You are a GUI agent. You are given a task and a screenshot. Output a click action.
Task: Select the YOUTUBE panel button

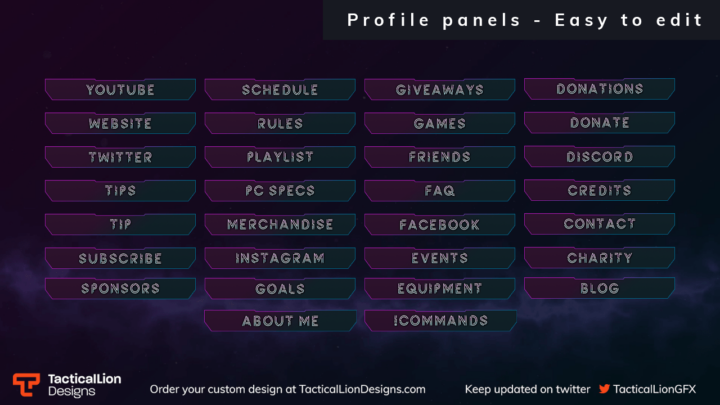[120, 90]
